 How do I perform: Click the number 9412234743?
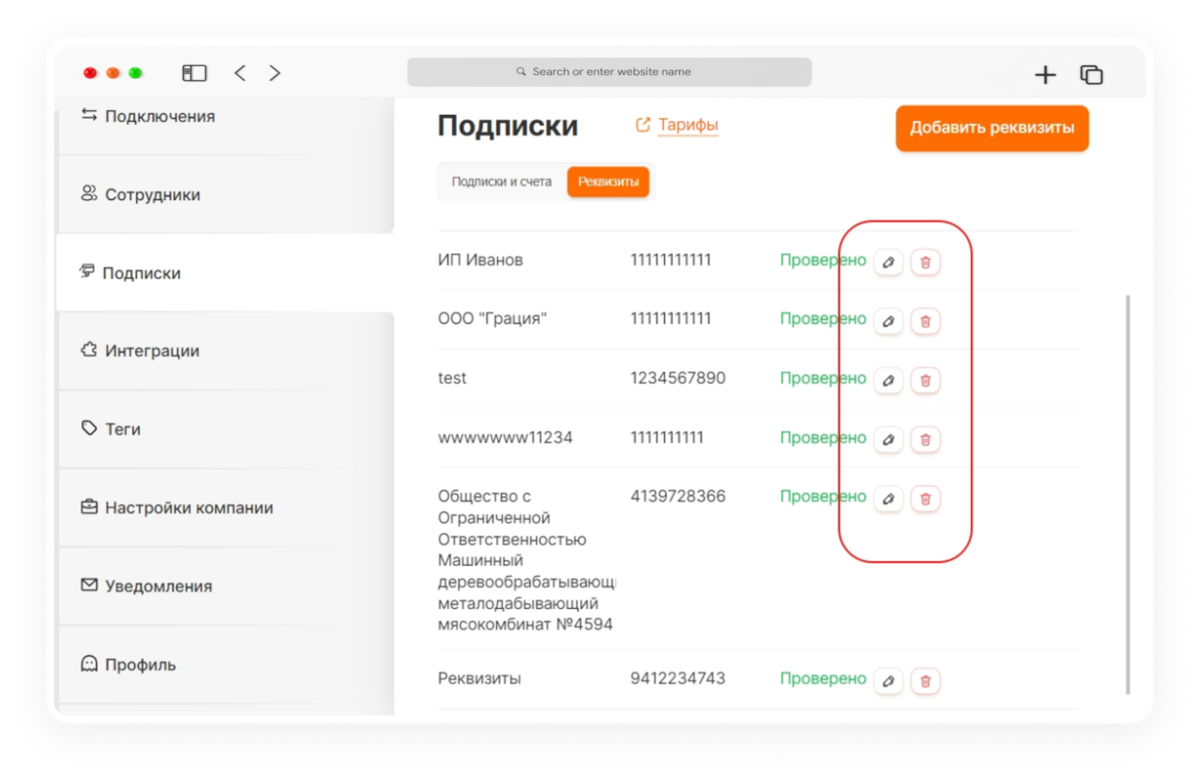click(678, 678)
